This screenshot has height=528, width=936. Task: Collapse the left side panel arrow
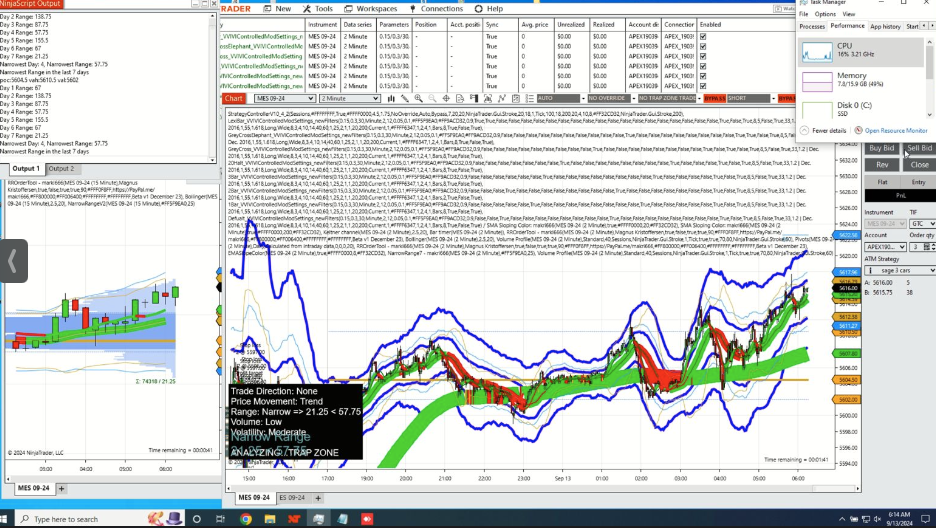pyautogui.click(x=13, y=261)
